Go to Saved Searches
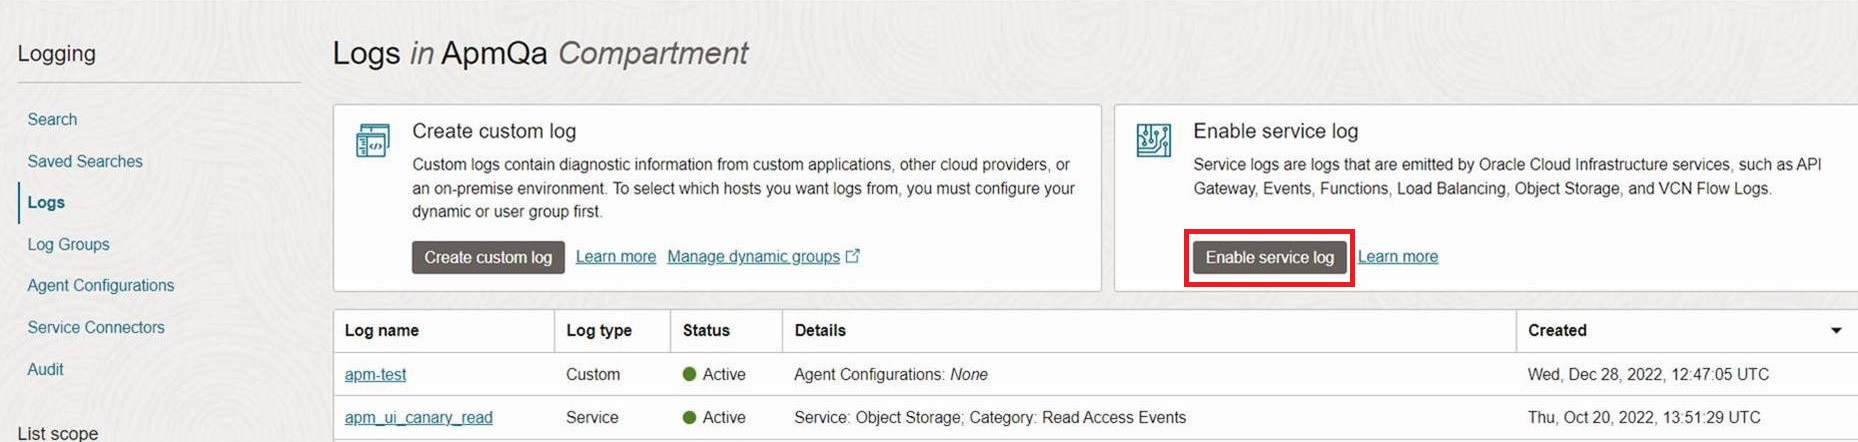The height and width of the screenshot is (442, 1858). (85, 161)
